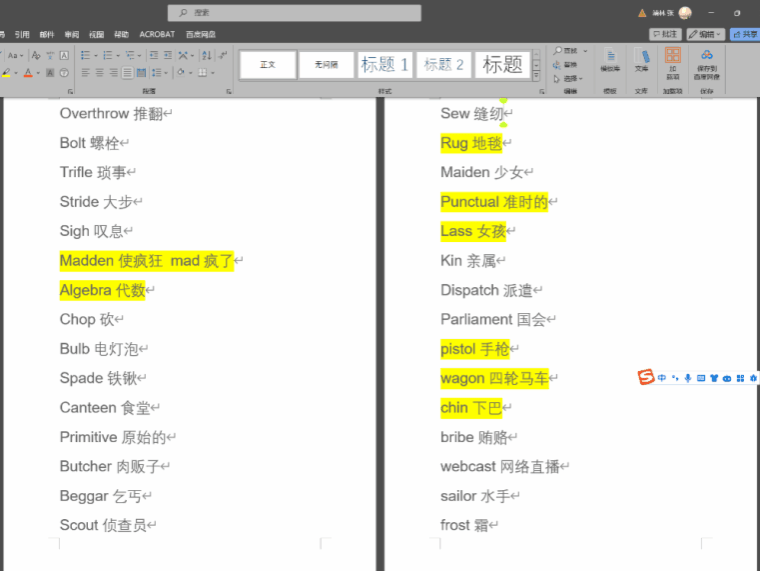760x571 pixels.
Task: Click the 共享 share button
Action: point(745,34)
